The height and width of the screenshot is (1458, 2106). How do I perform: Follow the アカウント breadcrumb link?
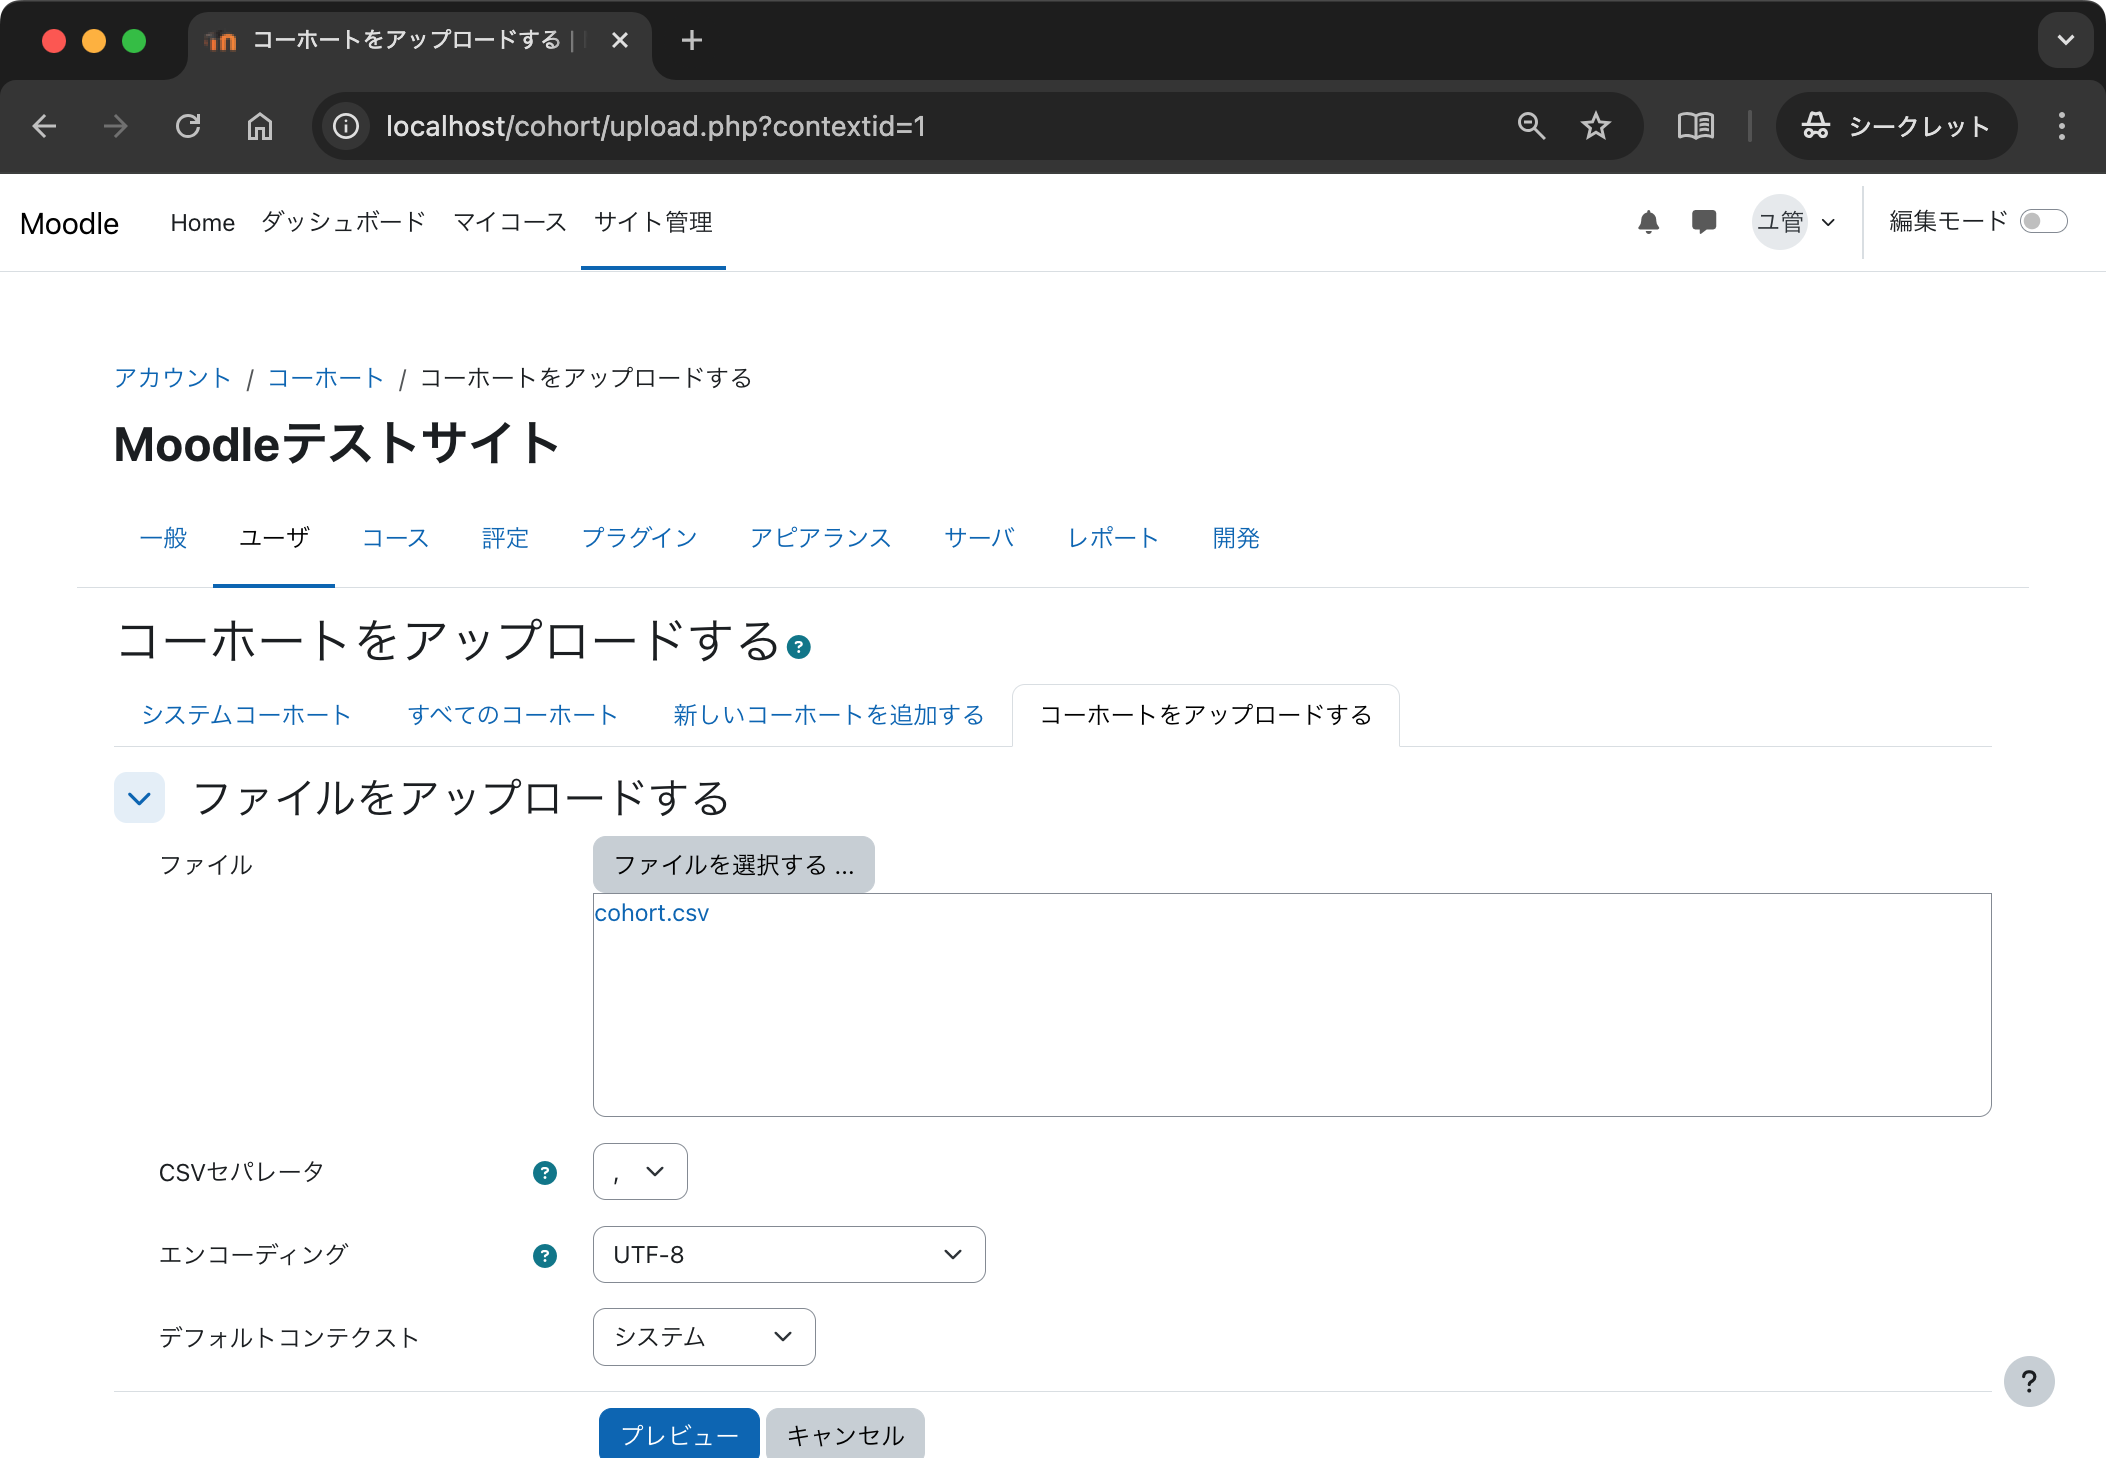pyautogui.click(x=172, y=378)
